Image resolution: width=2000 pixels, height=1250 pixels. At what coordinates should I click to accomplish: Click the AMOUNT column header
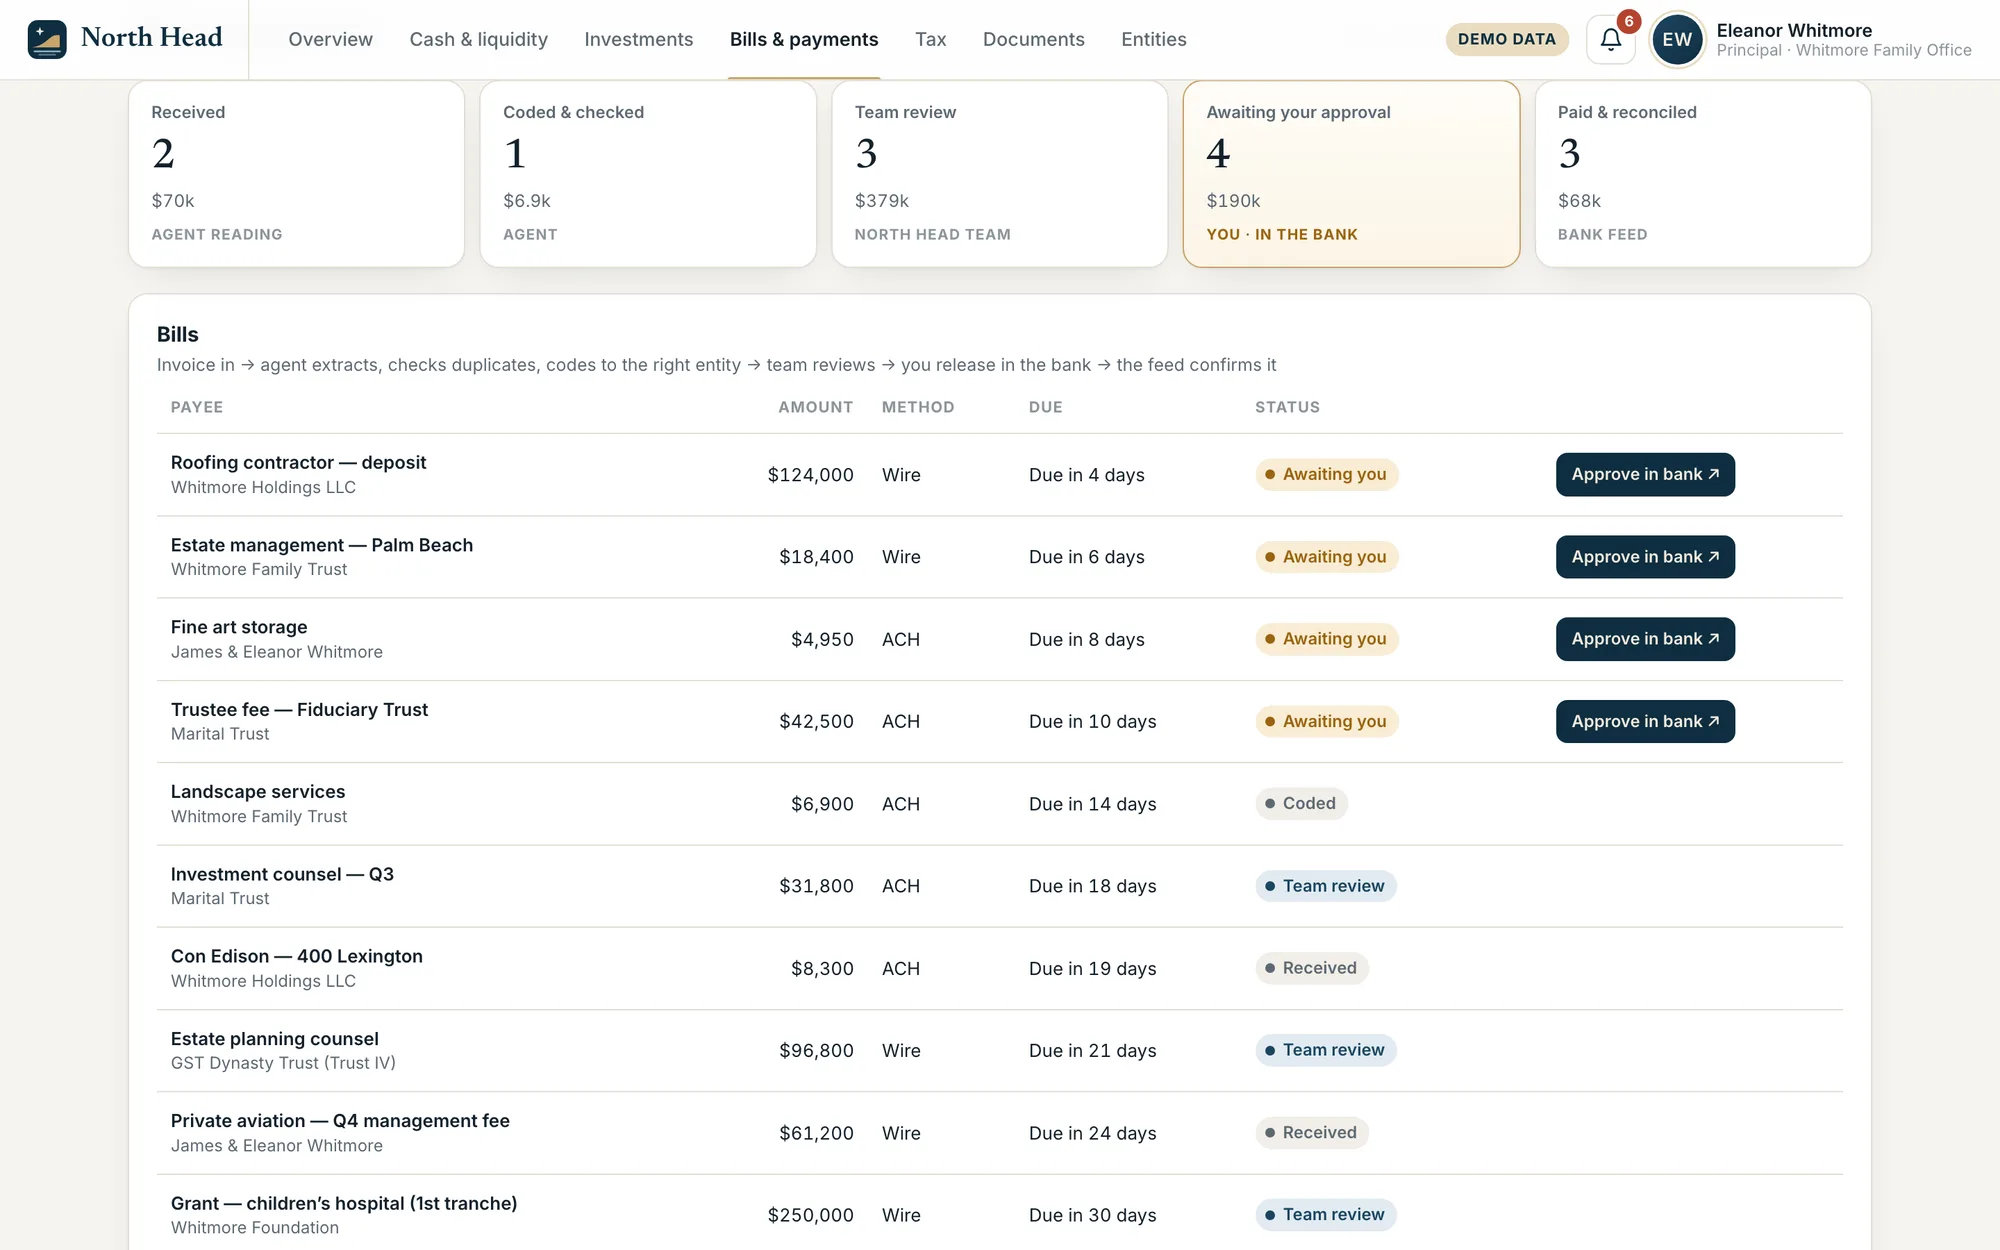click(815, 407)
